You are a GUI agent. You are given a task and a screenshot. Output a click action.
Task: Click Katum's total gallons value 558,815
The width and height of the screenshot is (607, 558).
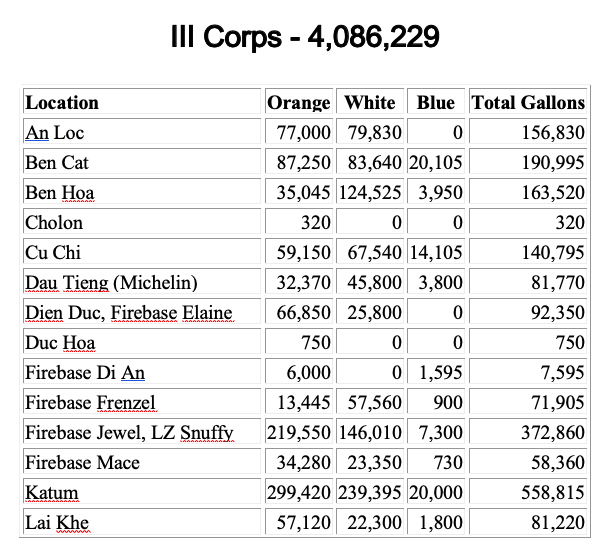(x=553, y=492)
